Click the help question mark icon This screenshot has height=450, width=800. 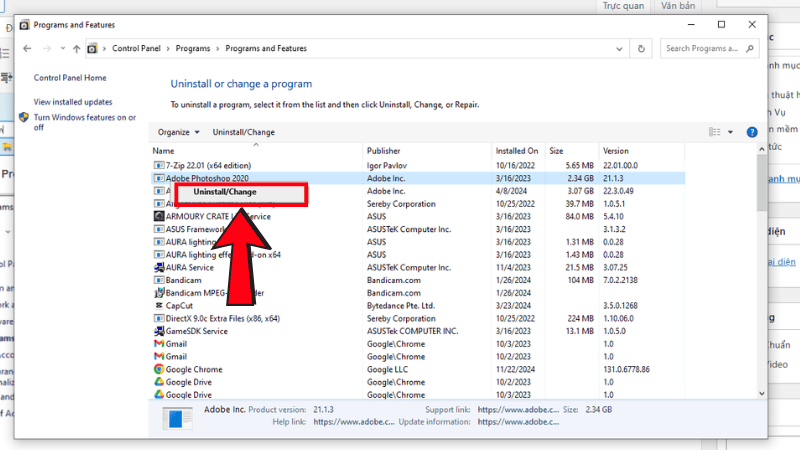[752, 132]
